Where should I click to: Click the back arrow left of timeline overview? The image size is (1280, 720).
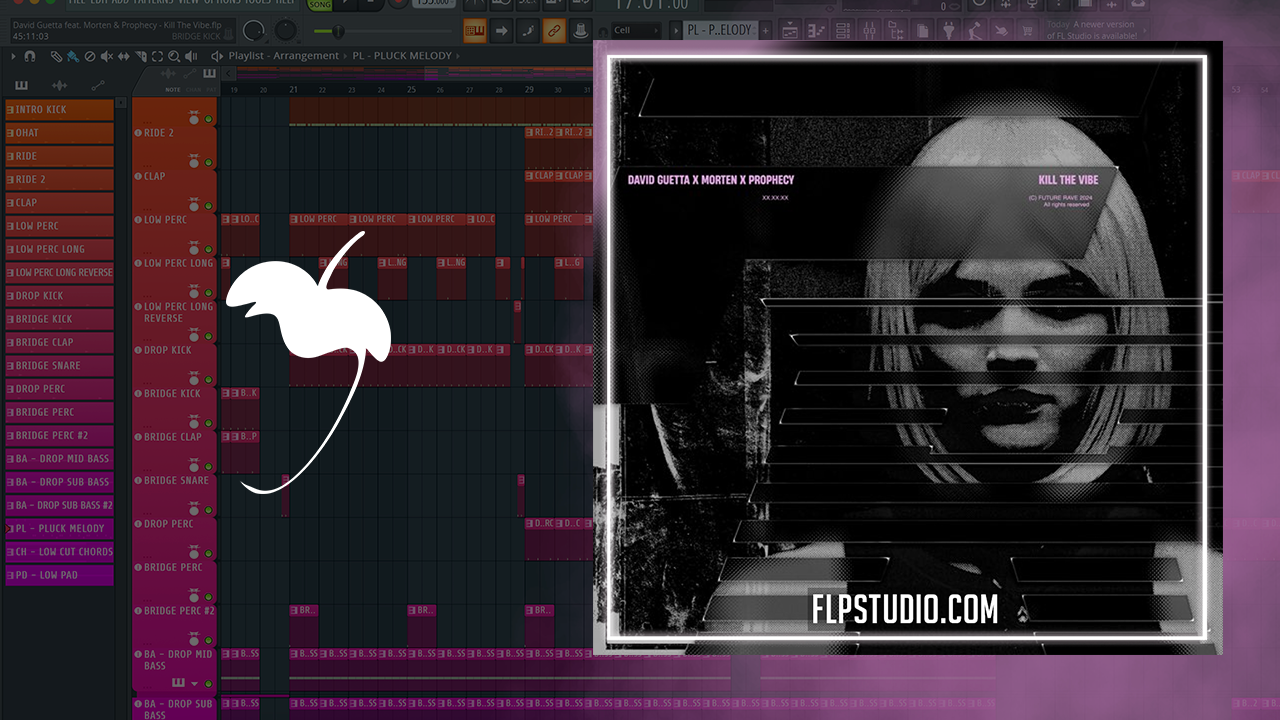[x=228, y=74]
